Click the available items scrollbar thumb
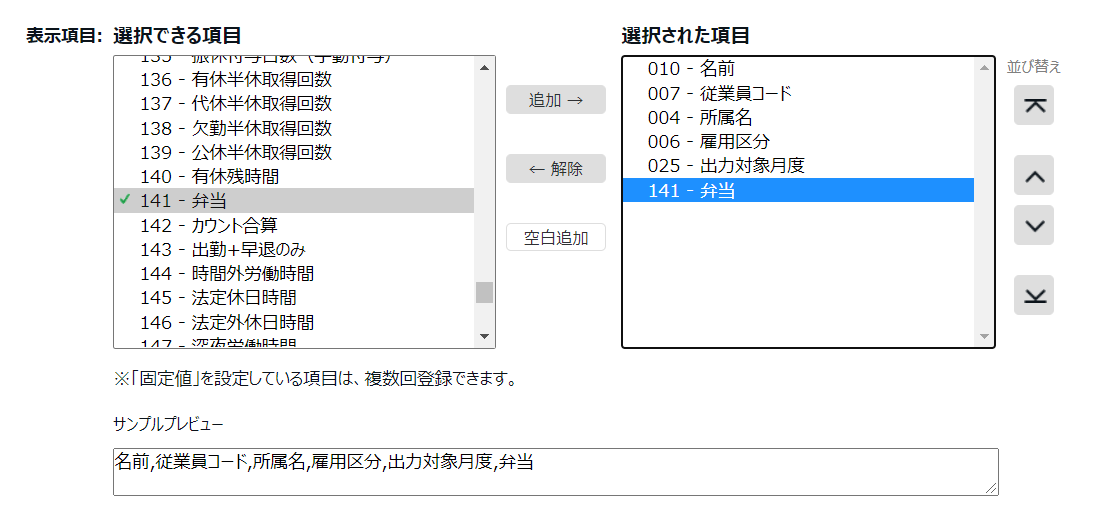 click(484, 291)
